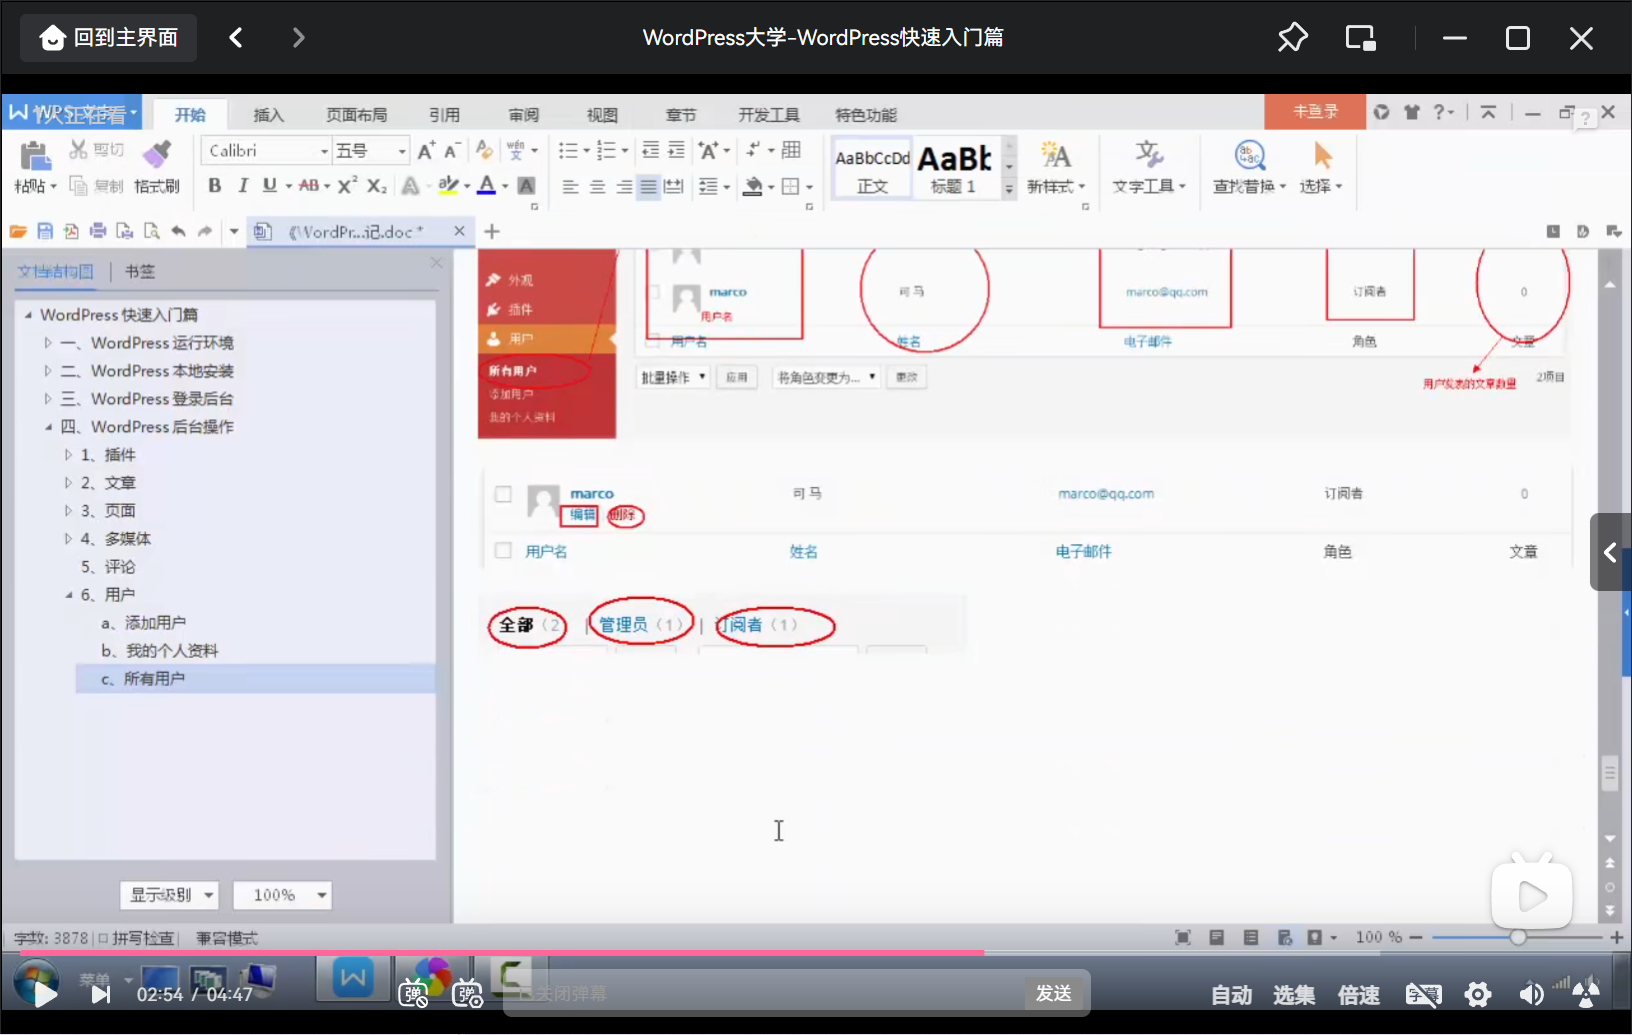The height and width of the screenshot is (1035, 1632).
Task: Check the checkbox beside marco user row
Action: 504,494
